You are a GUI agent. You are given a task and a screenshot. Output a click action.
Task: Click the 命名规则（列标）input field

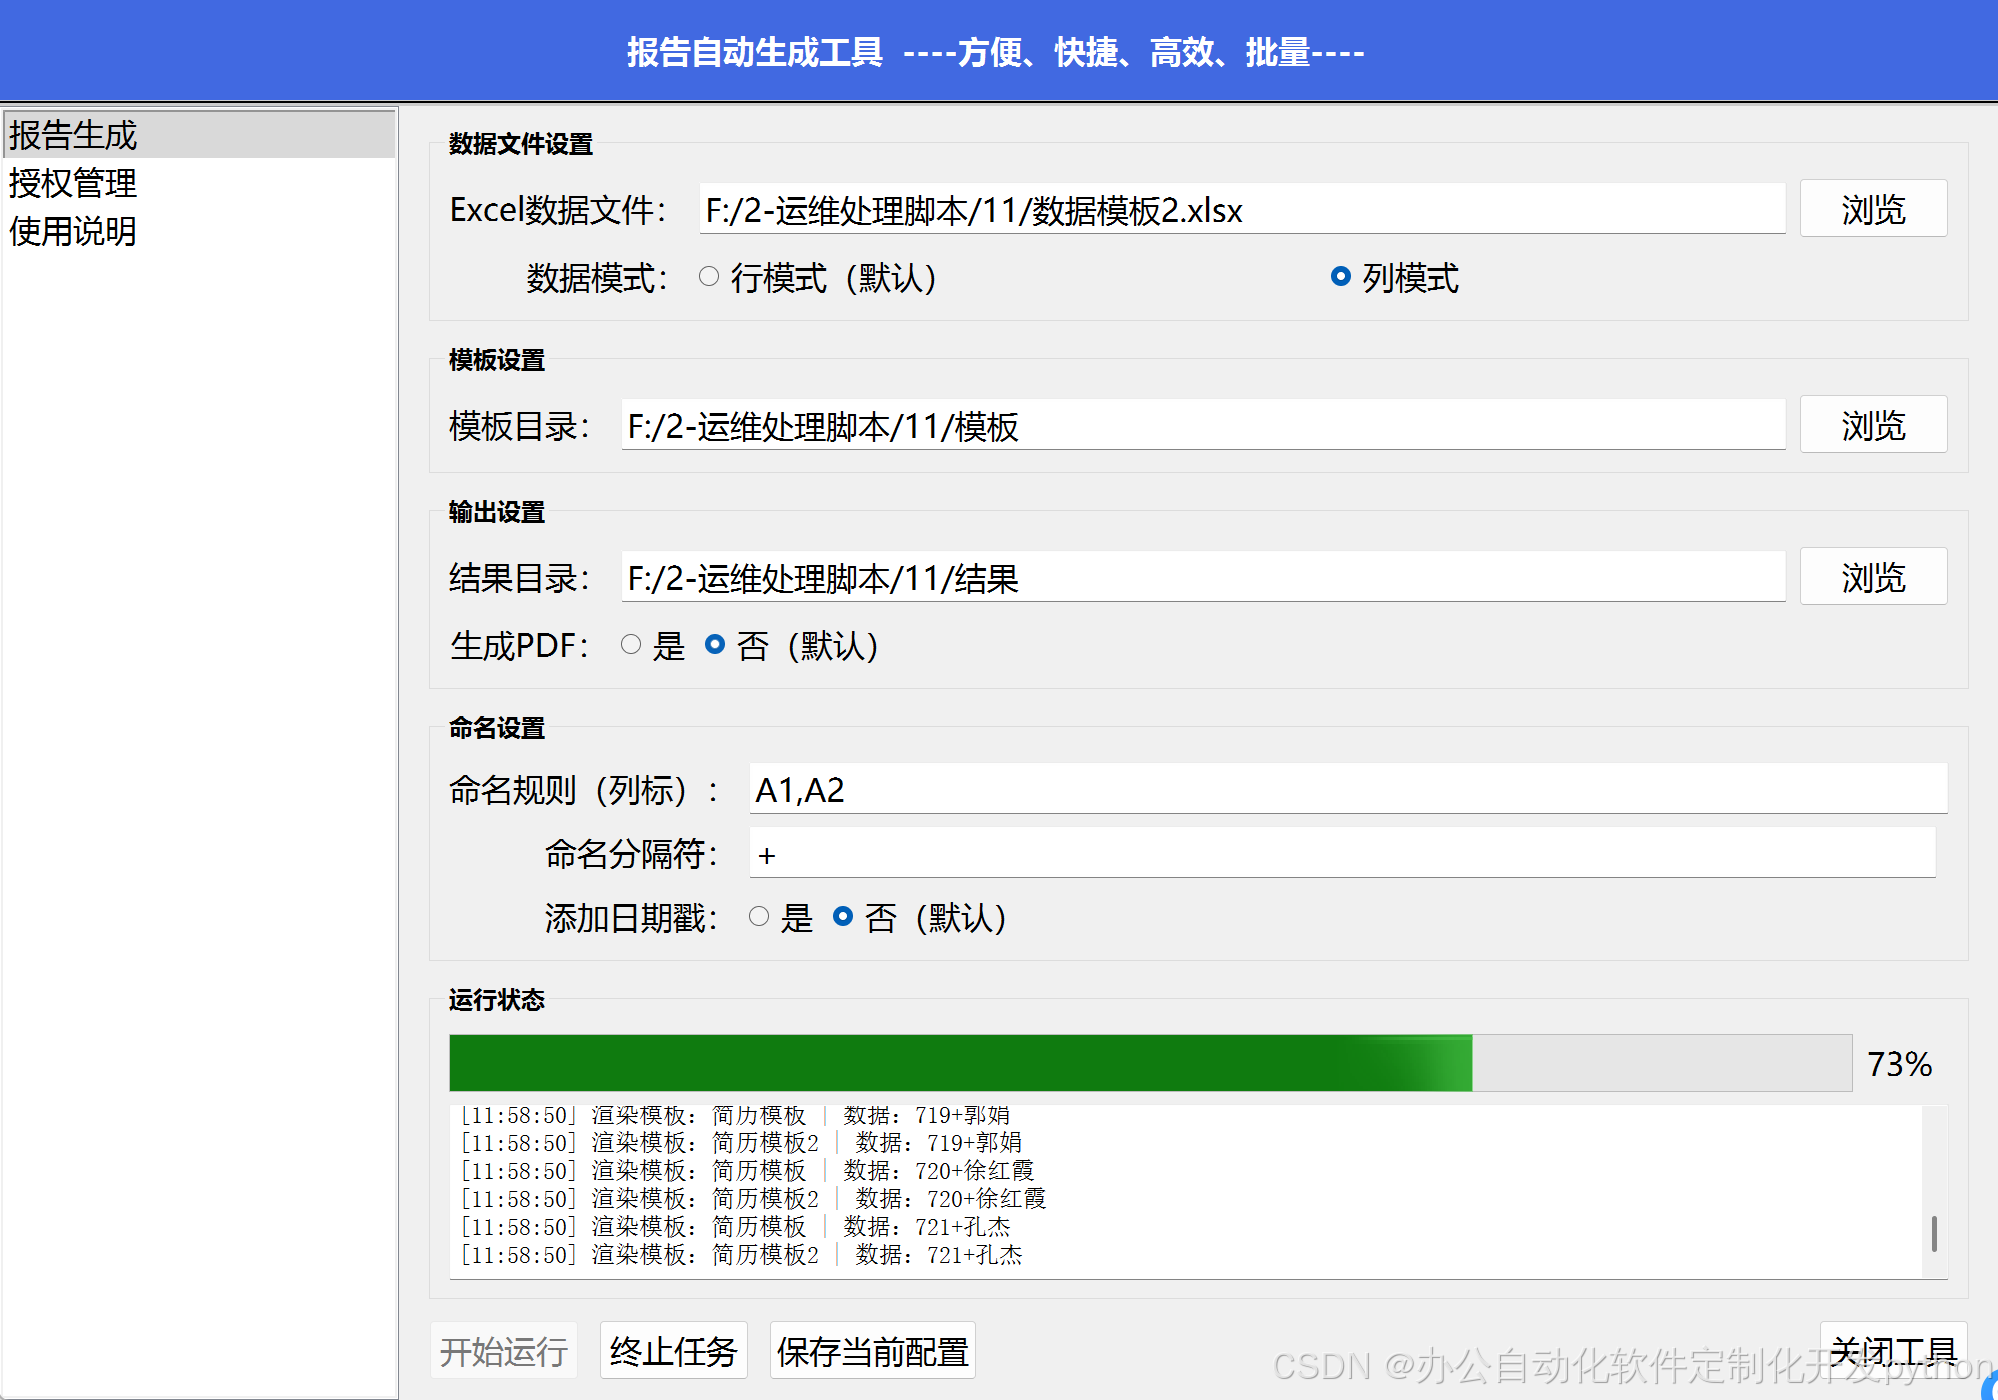(1346, 790)
